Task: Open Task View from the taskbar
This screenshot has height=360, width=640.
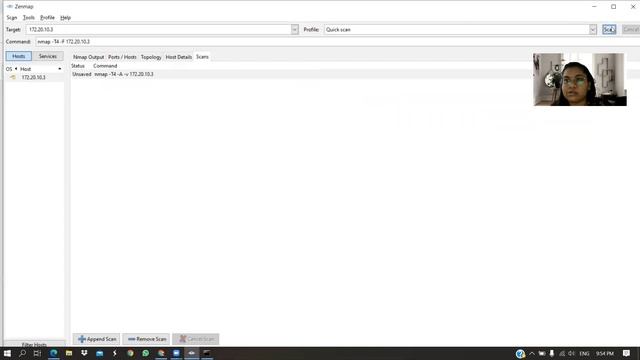Action: click(38, 353)
